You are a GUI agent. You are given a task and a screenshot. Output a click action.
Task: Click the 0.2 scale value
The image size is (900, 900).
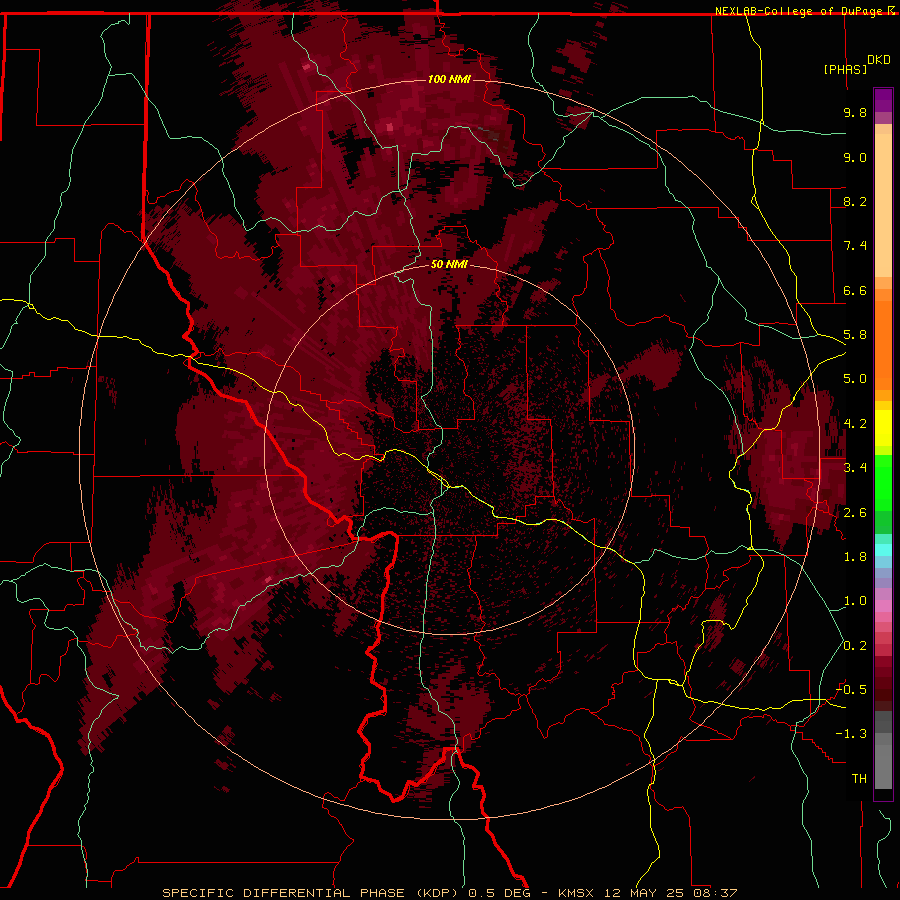pos(855,646)
